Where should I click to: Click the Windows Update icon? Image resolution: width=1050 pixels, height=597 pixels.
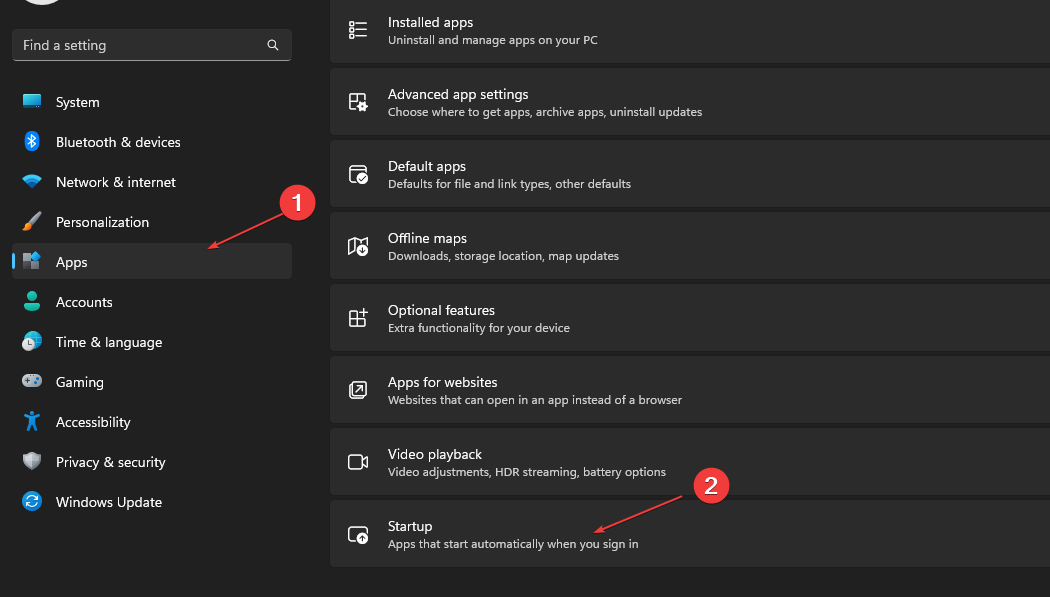click(x=31, y=502)
